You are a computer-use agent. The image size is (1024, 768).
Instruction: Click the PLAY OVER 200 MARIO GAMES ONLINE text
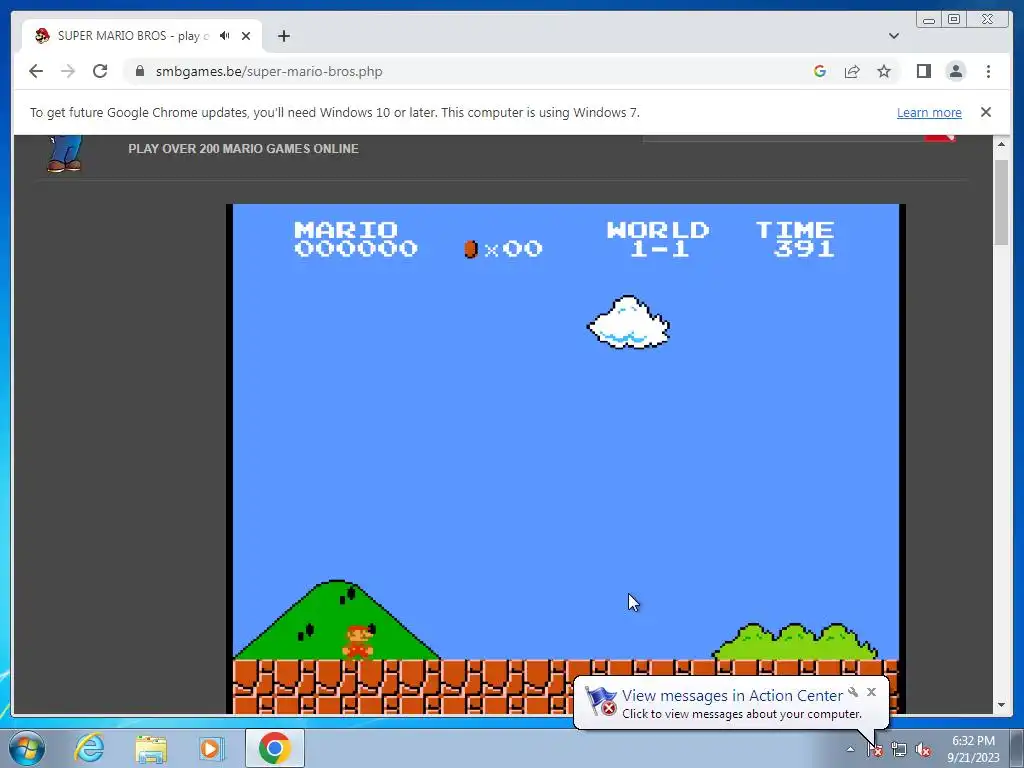tap(244, 149)
